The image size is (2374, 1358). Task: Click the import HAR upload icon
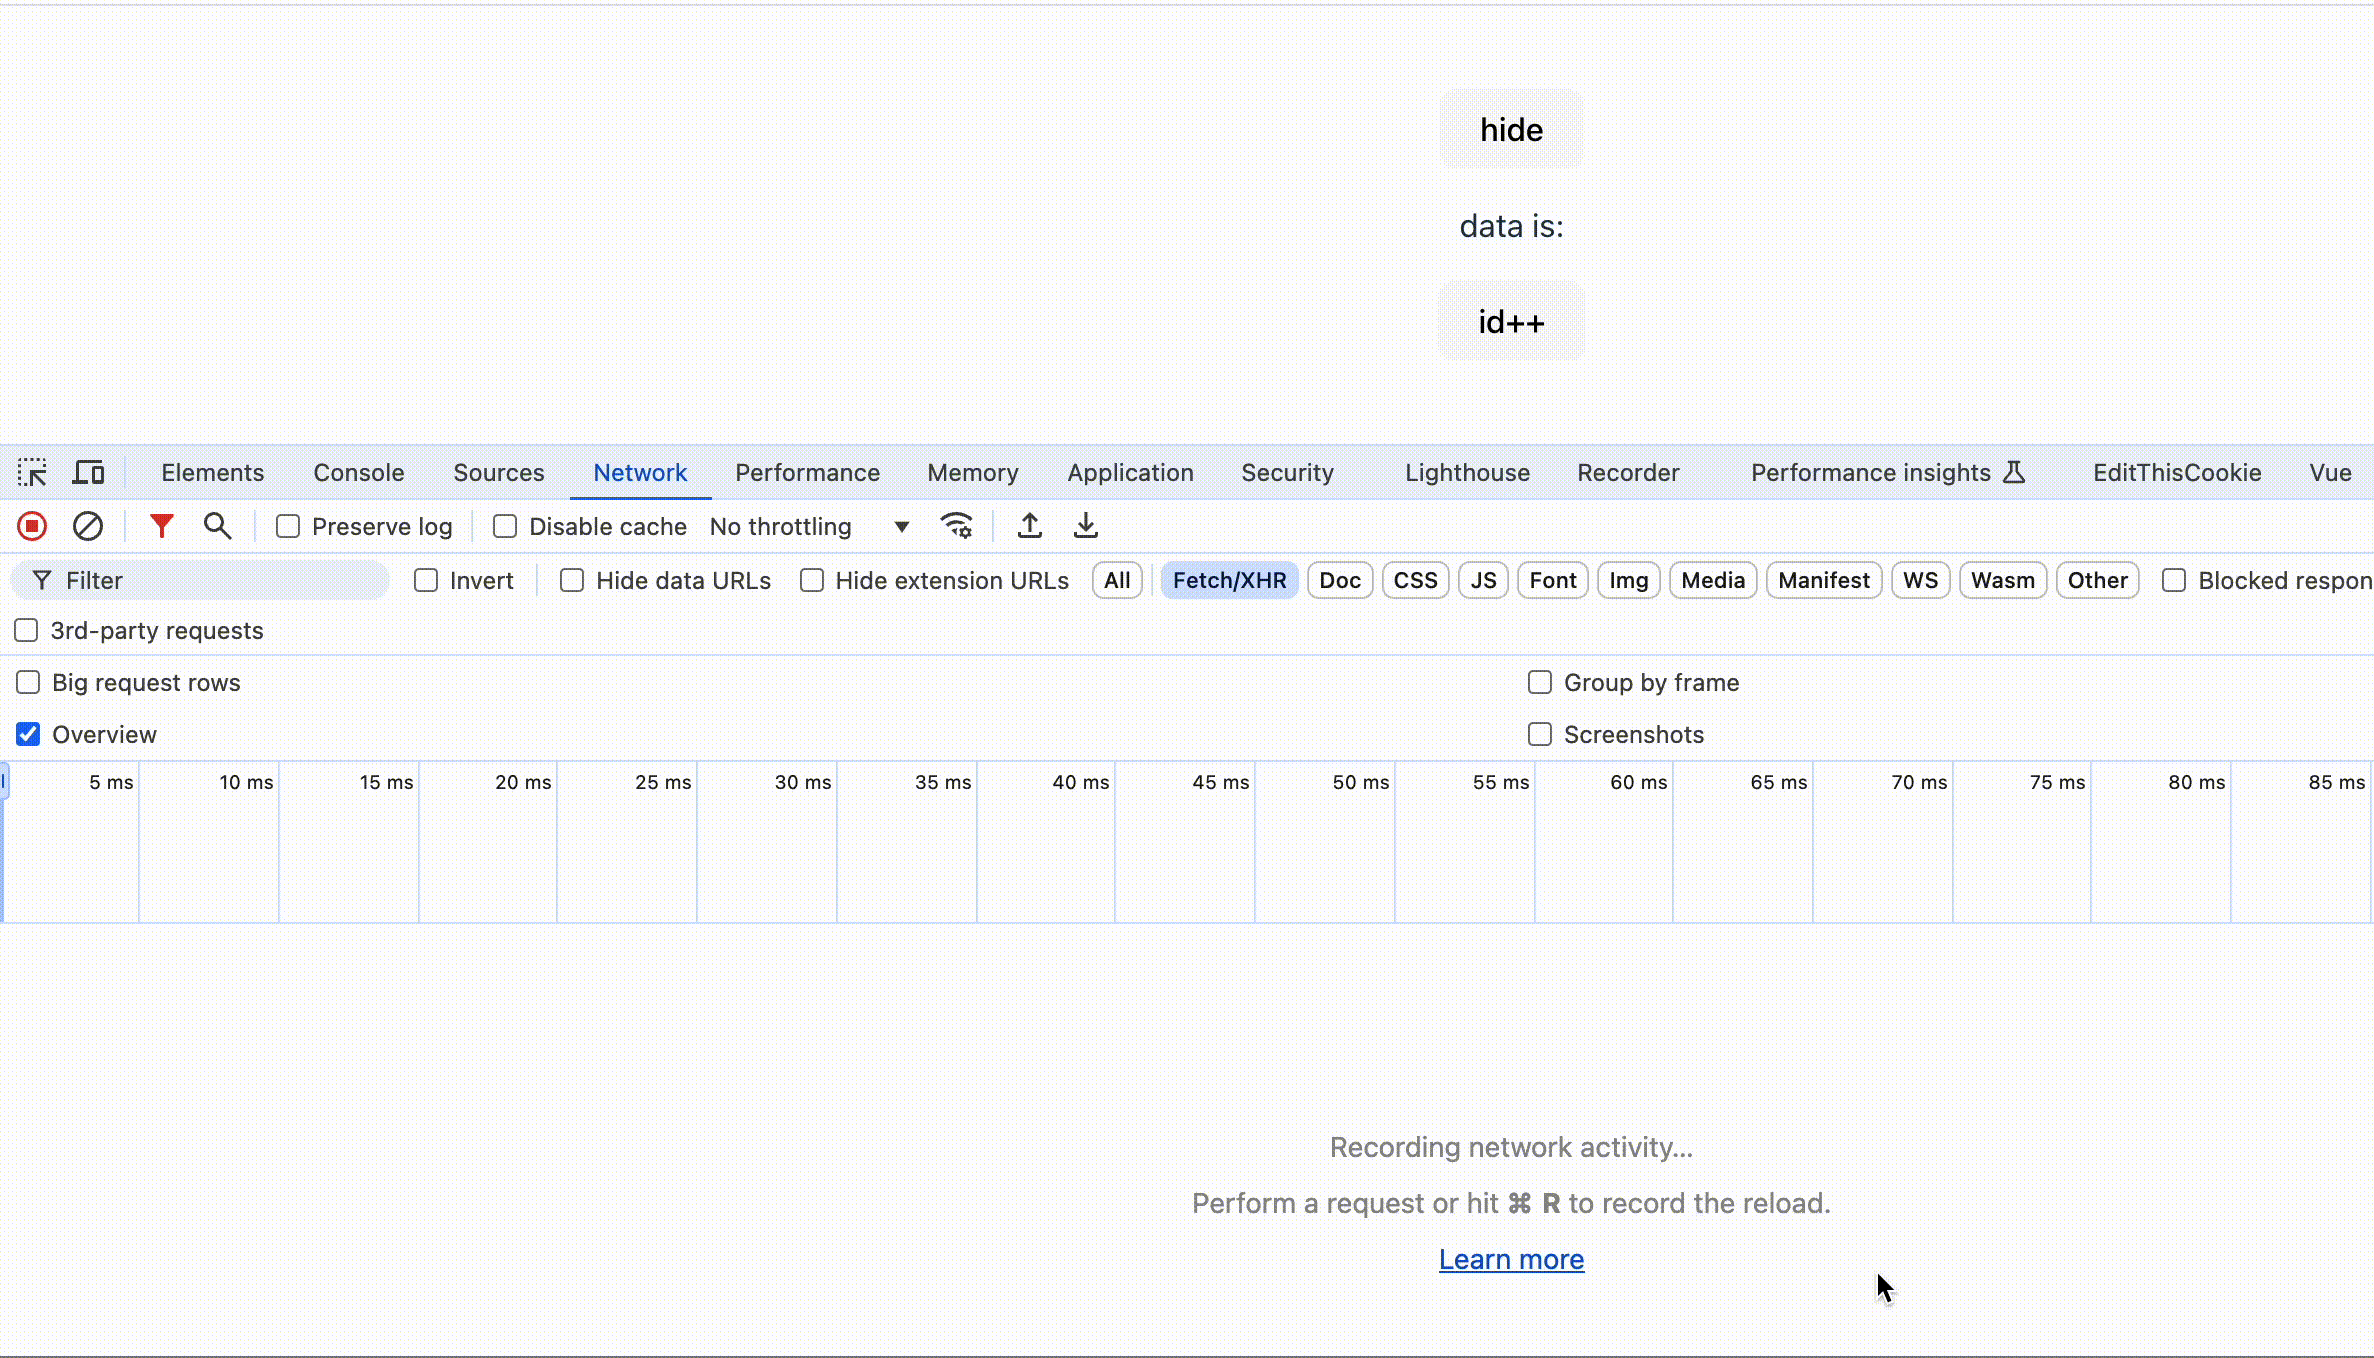1029,526
